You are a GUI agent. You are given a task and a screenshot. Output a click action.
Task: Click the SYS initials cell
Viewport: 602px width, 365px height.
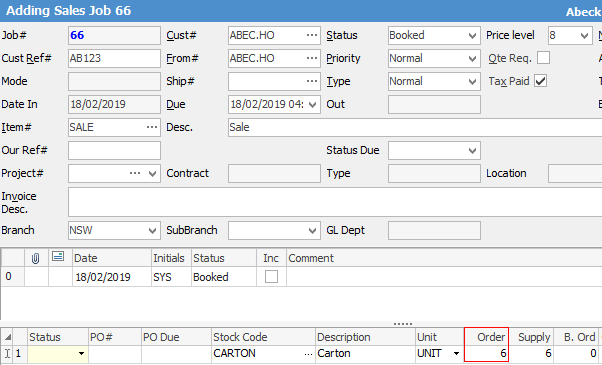(x=171, y=277)
